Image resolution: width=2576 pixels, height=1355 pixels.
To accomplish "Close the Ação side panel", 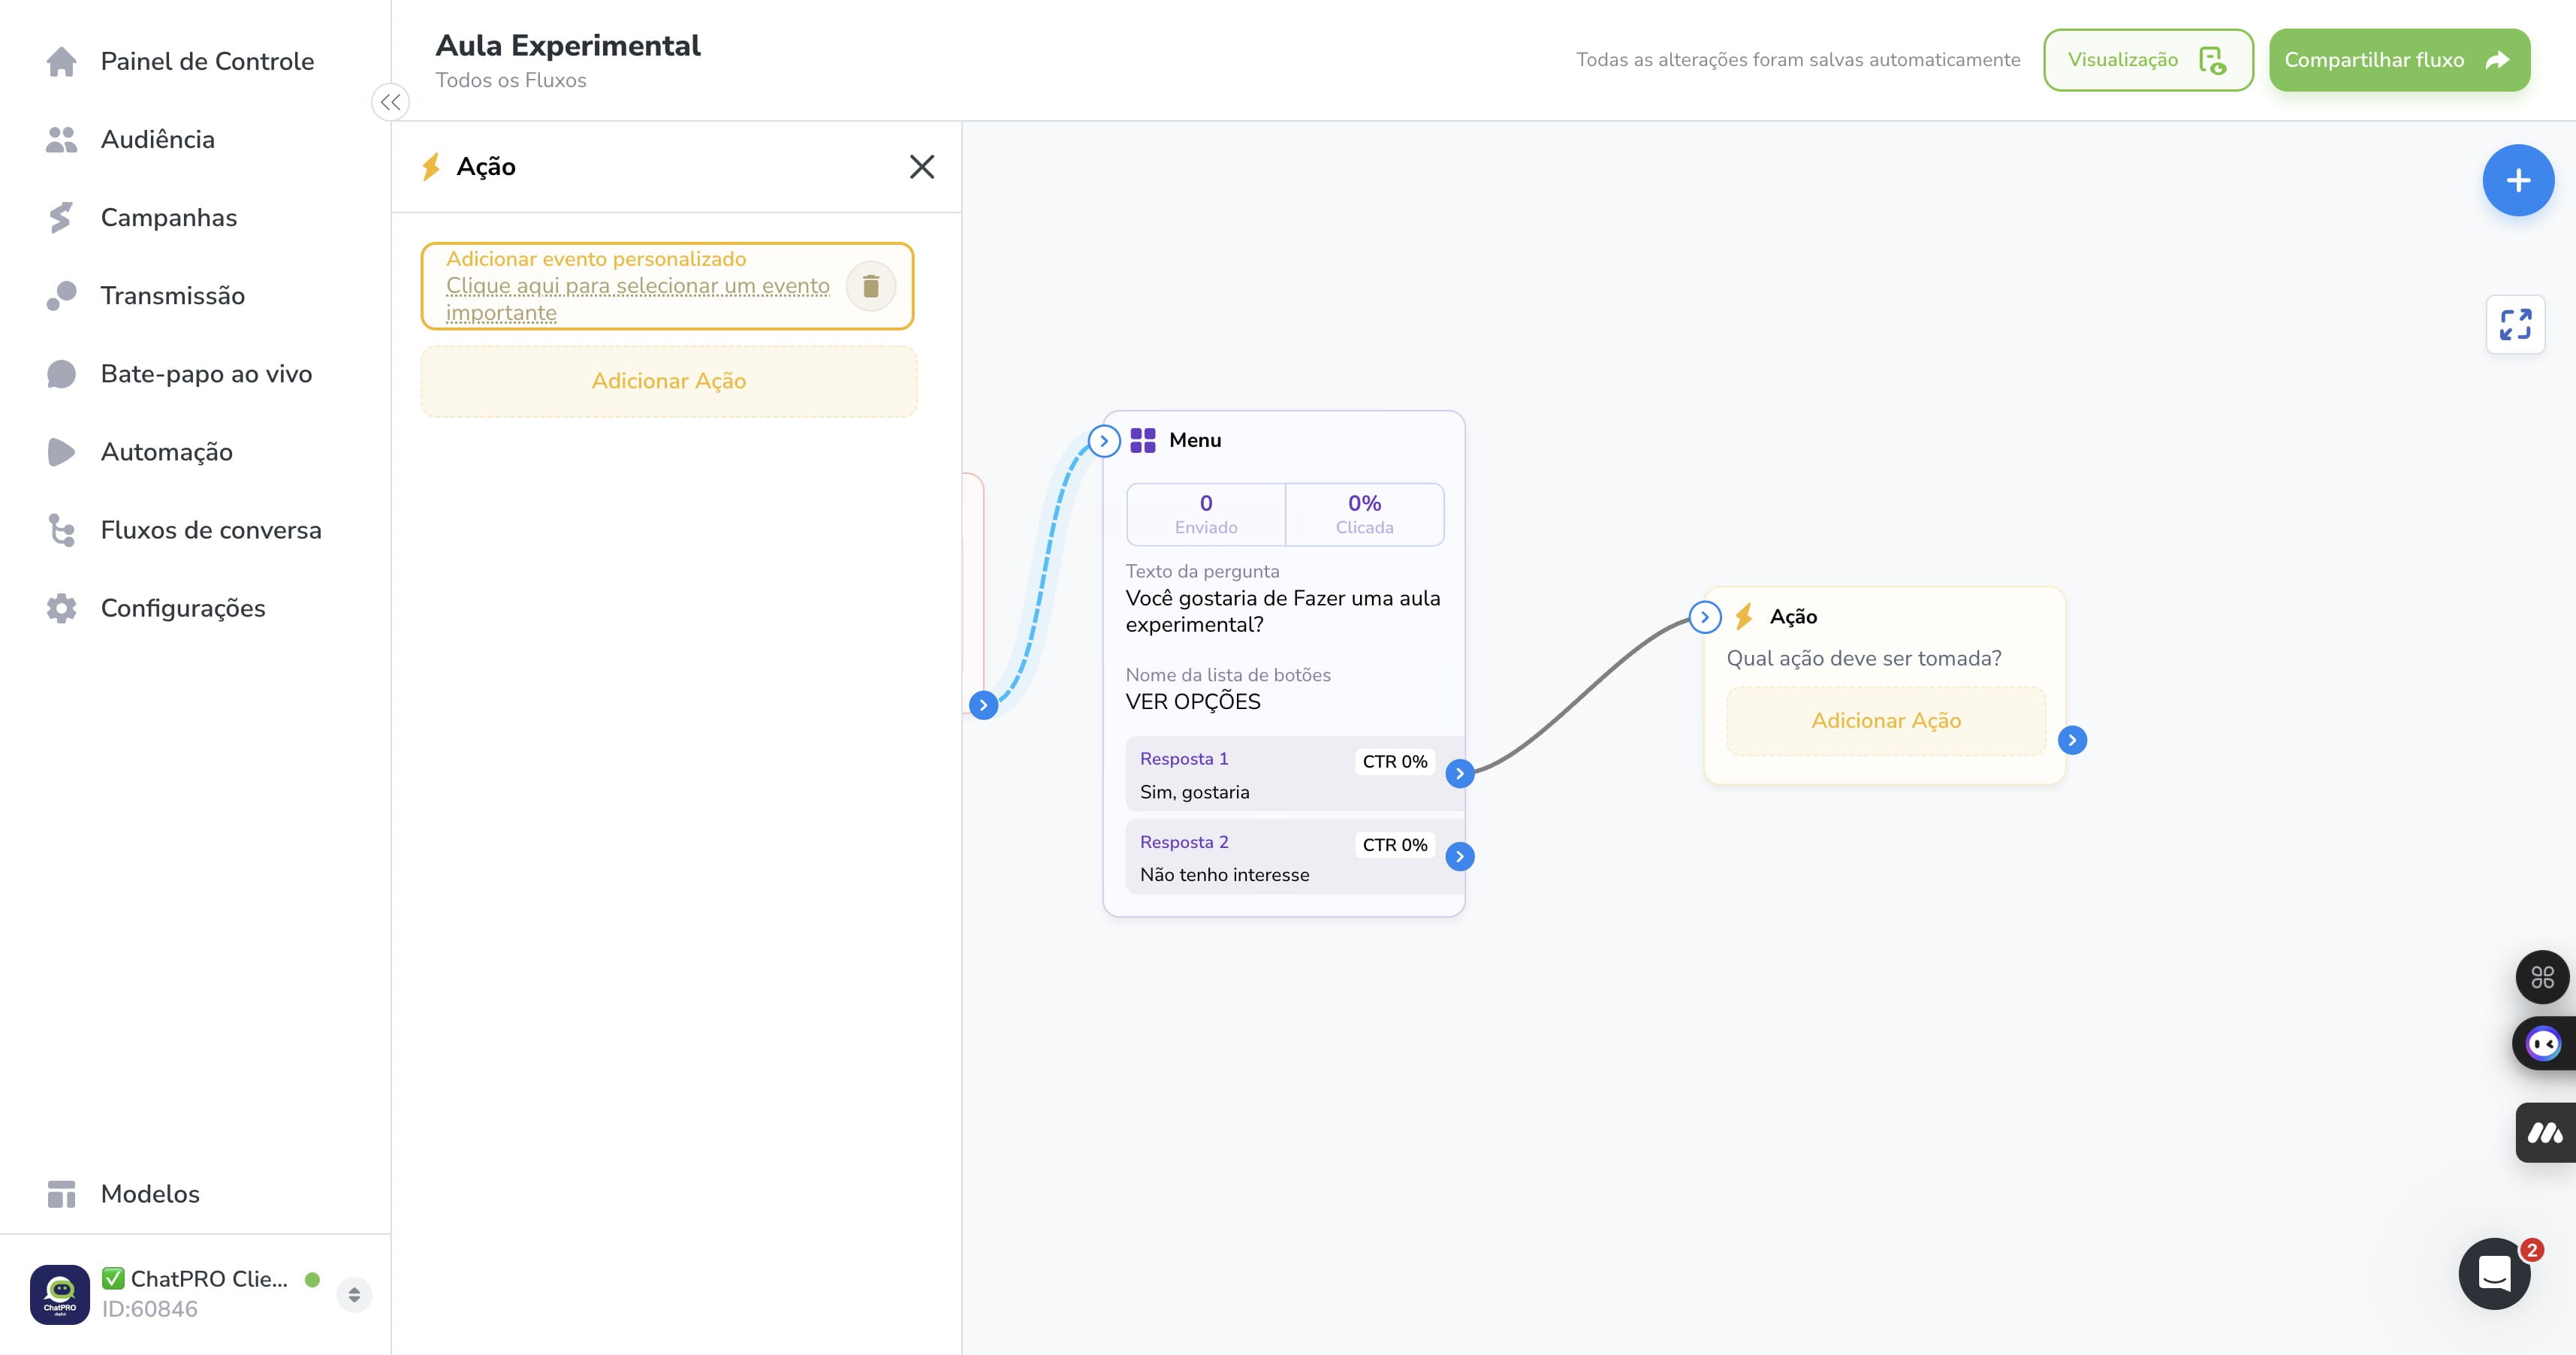I will (922, 166).
